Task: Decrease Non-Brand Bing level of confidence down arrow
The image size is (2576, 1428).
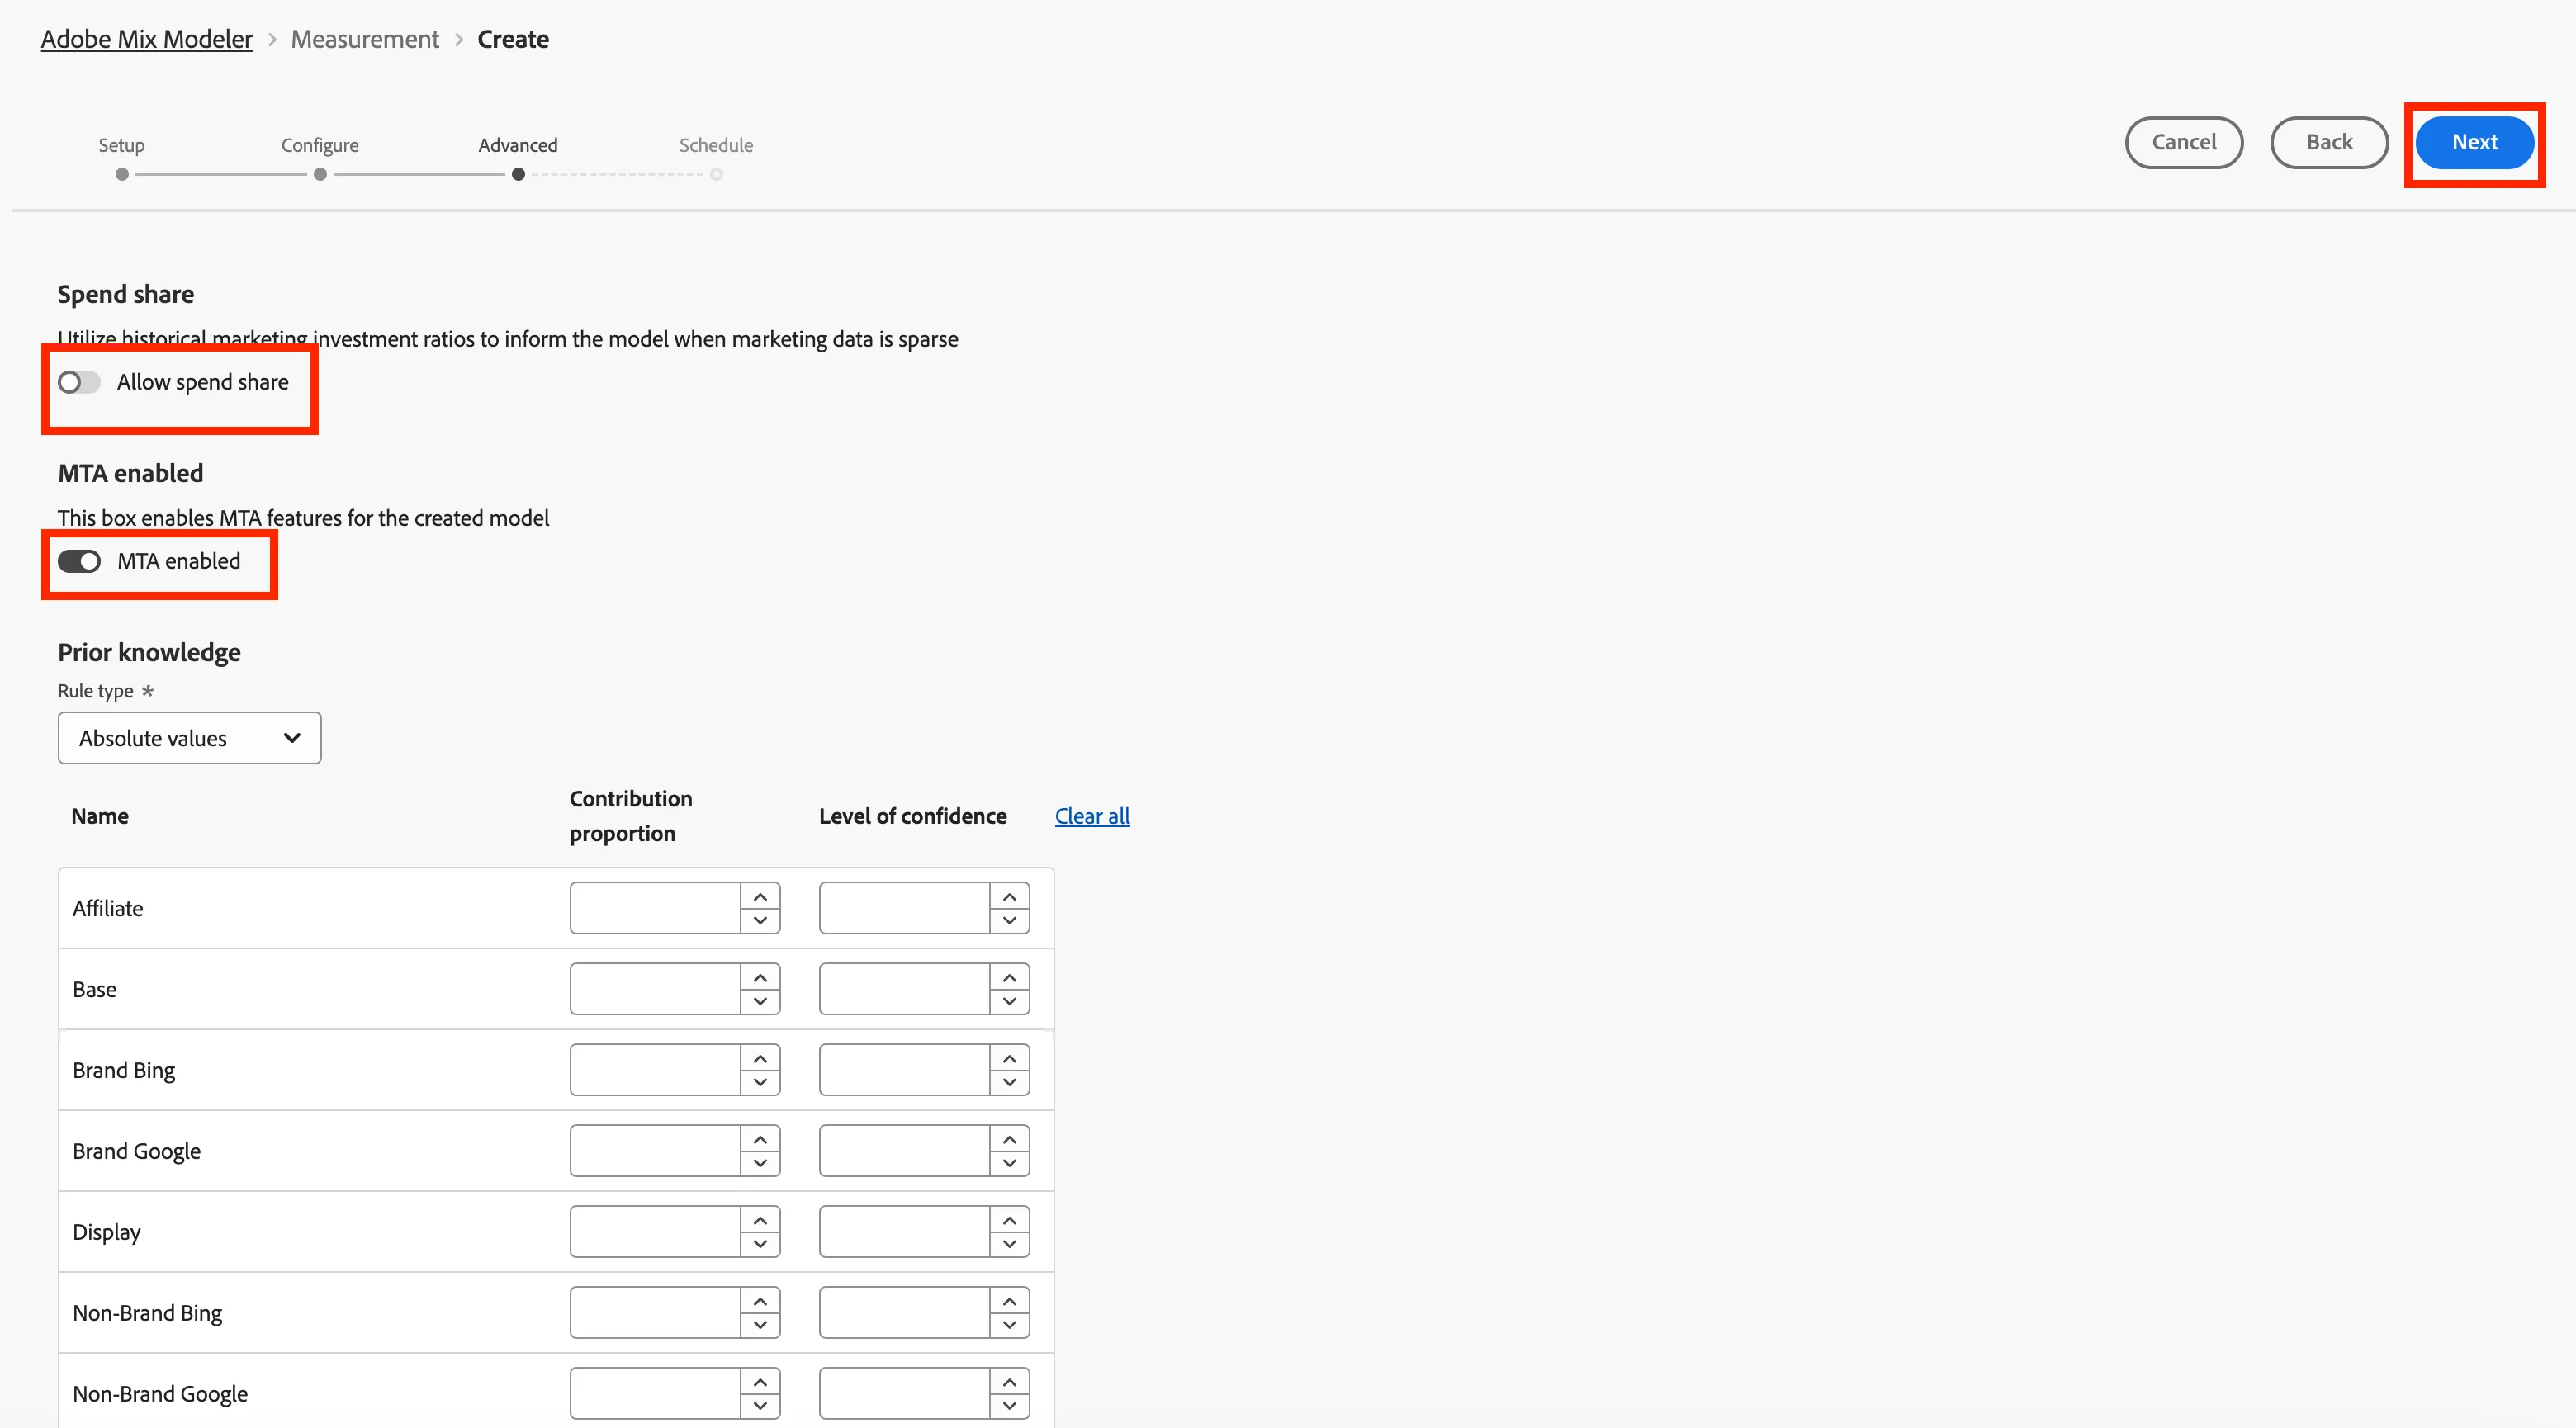Action: click(x=1010, y=1325)
